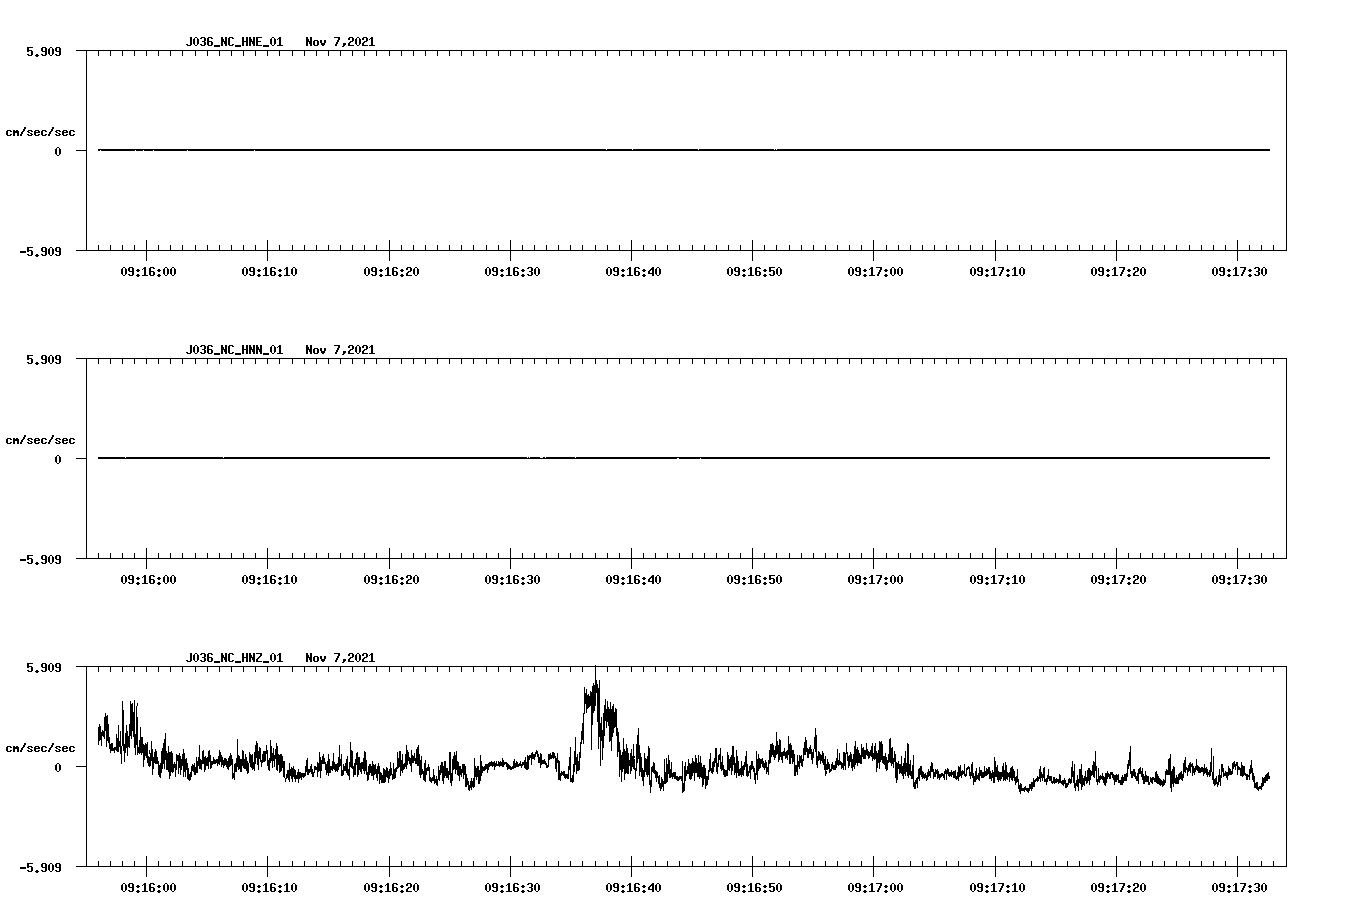Click 09:16:20 time label under HNN plot
This screenshot has height=924, width=1358.
(x=391, y=580)
